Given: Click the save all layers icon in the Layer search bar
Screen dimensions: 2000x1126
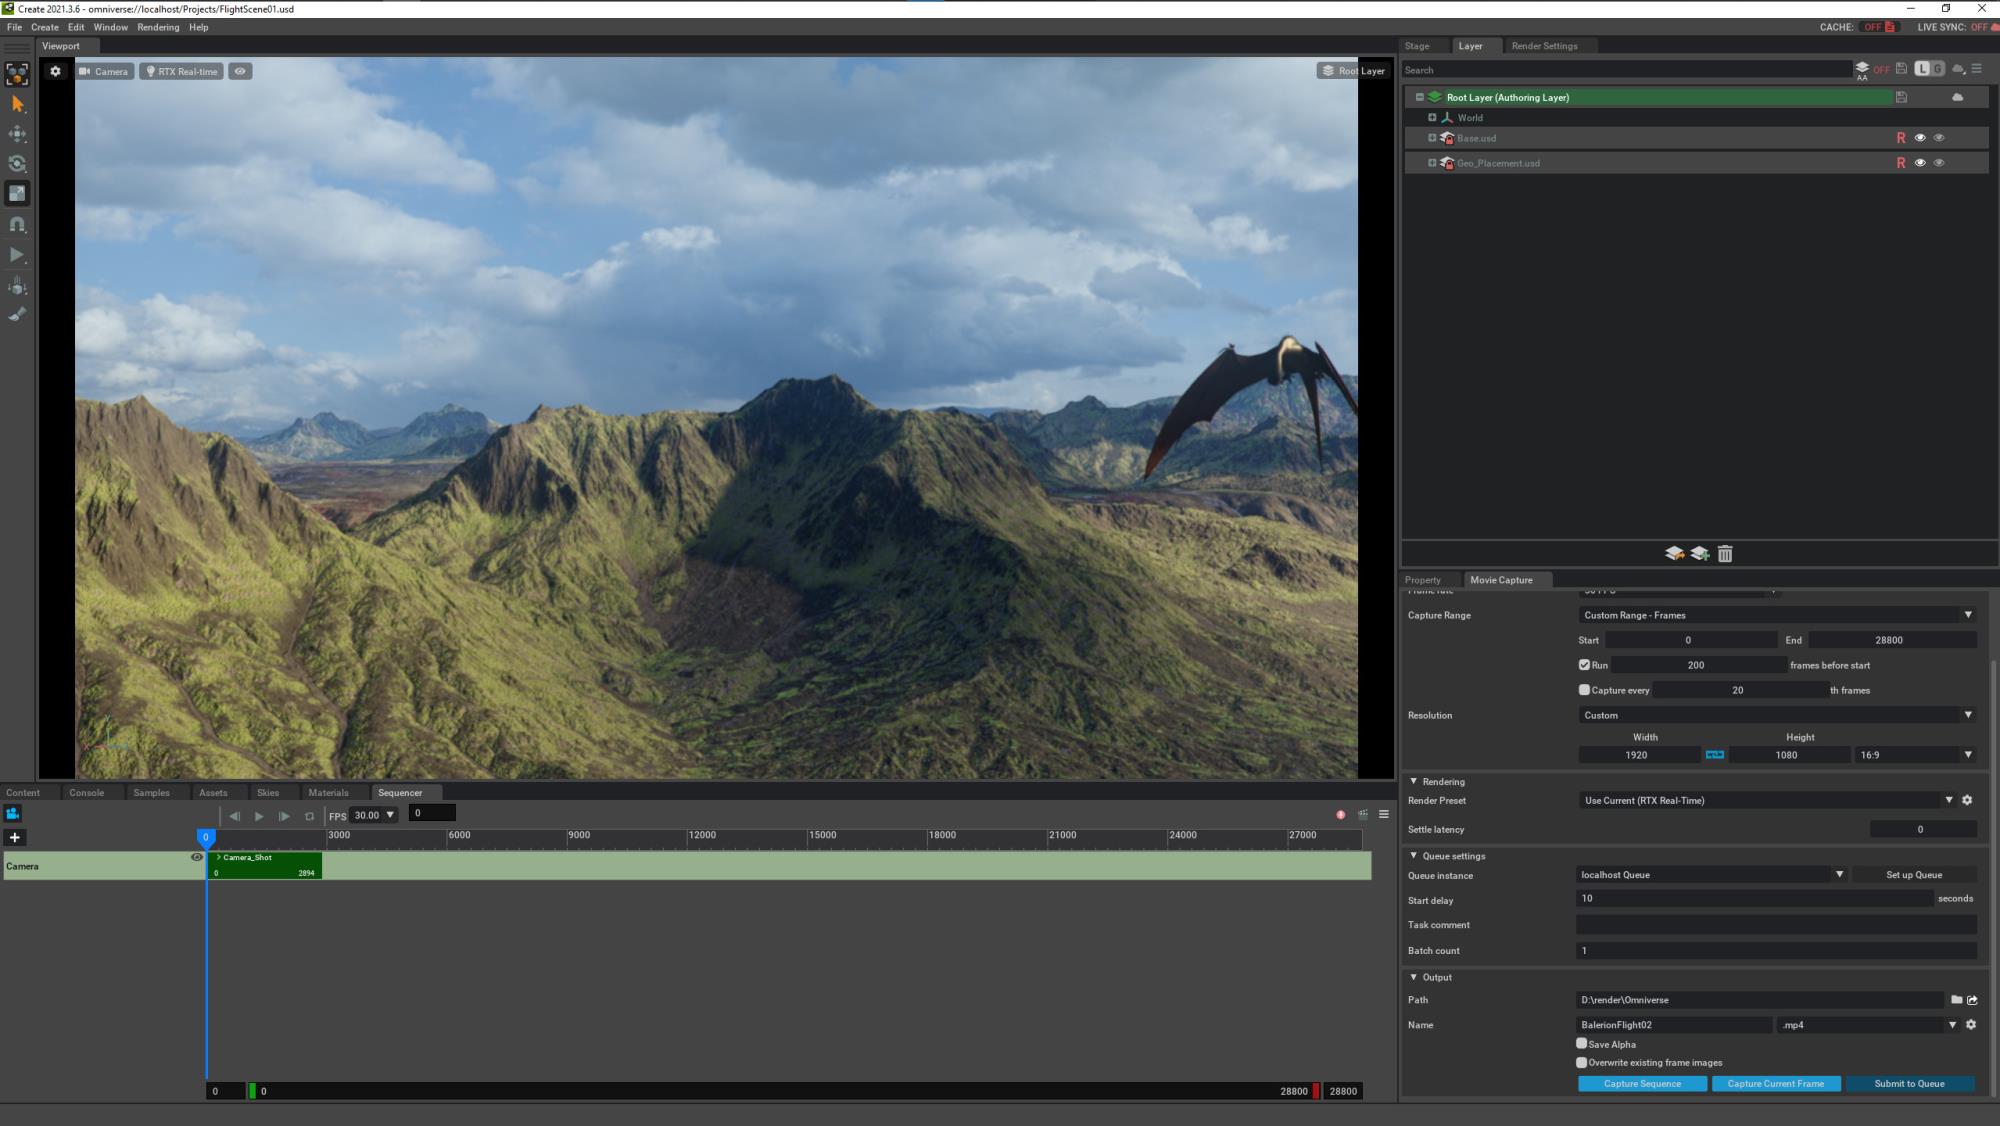Looking at the screenshot, I should [x=1901, y=69].
